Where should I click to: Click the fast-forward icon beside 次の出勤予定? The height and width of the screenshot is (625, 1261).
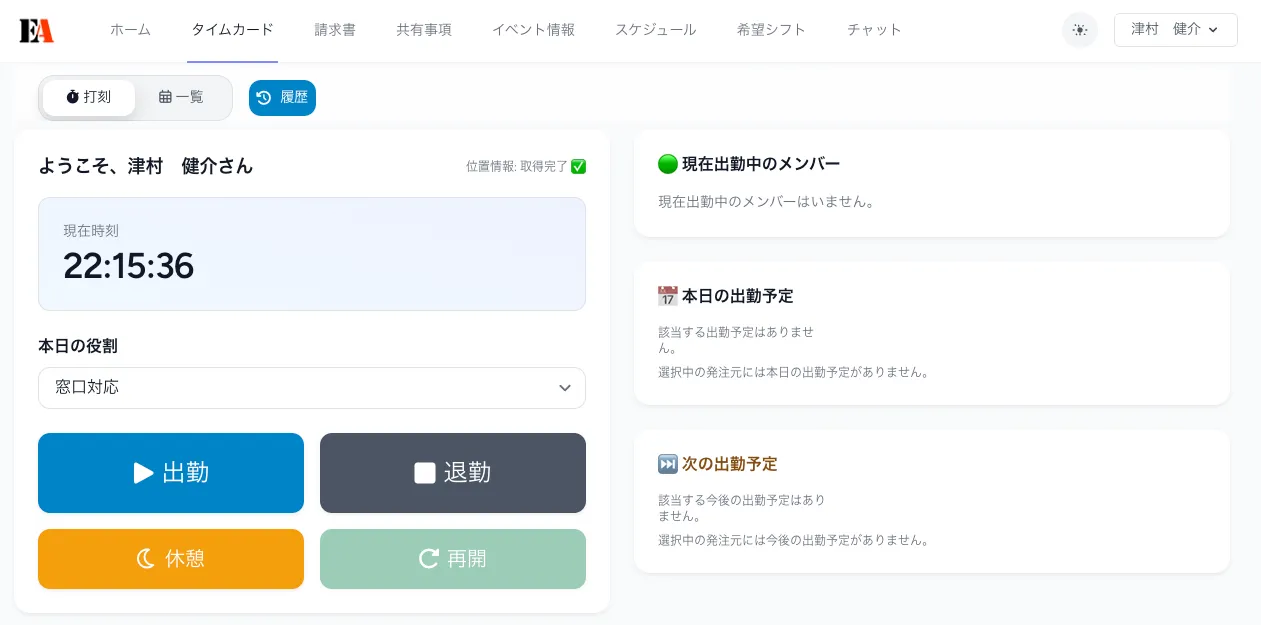point(668,463)
